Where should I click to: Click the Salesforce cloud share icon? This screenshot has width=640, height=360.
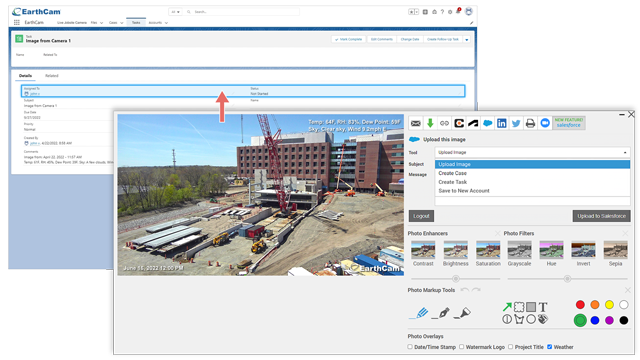point(487,123)
